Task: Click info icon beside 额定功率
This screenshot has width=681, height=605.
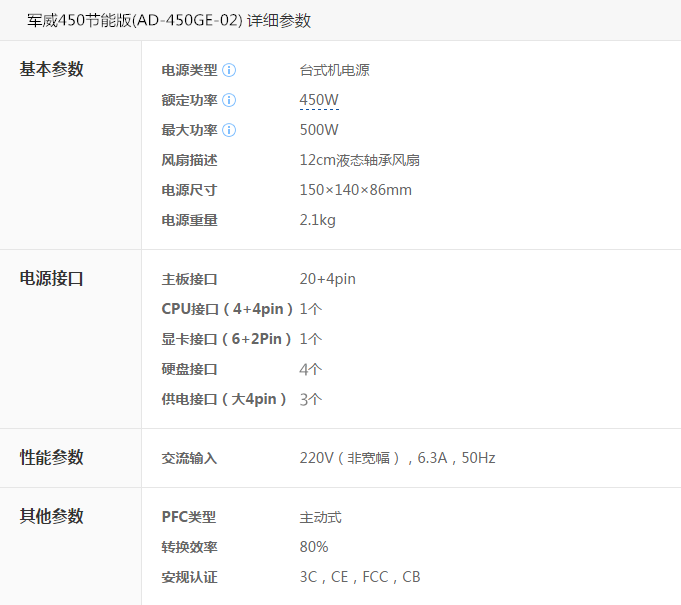Action: tap(229, 100)
